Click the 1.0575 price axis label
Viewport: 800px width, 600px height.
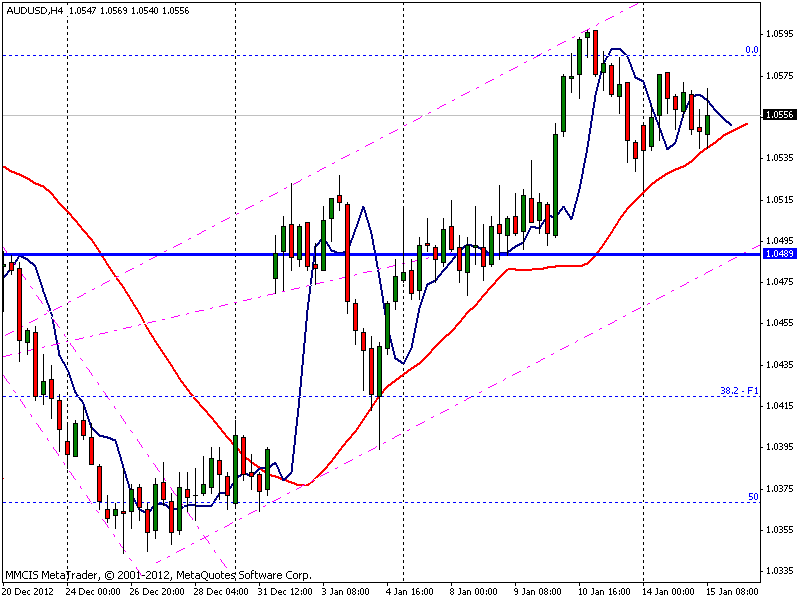pyautogui.click(x=780, y=76)
